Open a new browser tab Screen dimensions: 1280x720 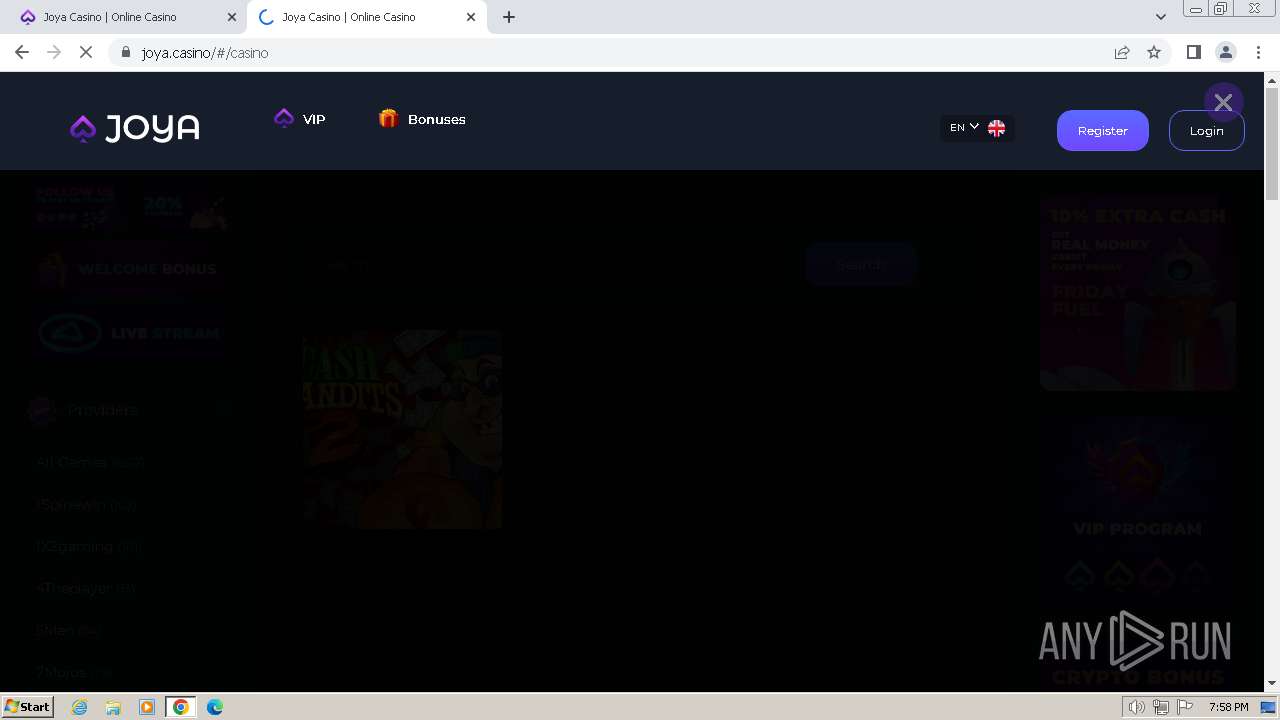(509, 17)
